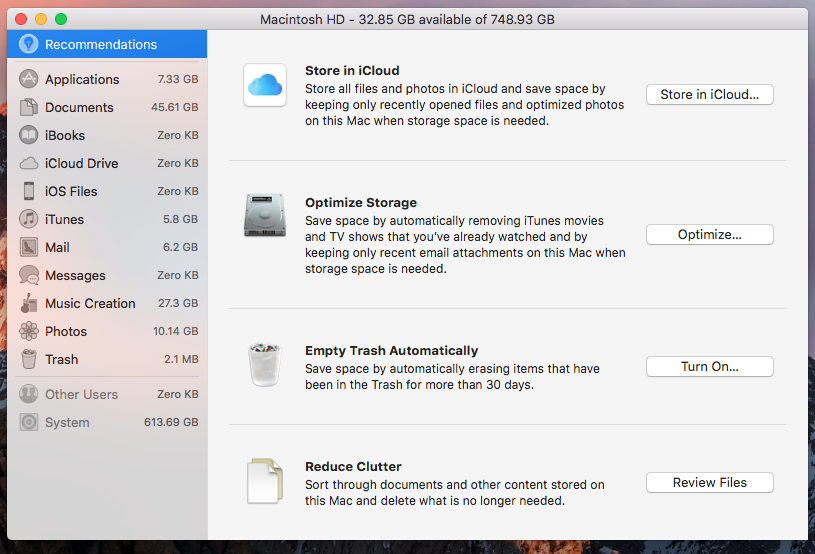Click the Music Creation guitar icon

(x=29, y=303)
